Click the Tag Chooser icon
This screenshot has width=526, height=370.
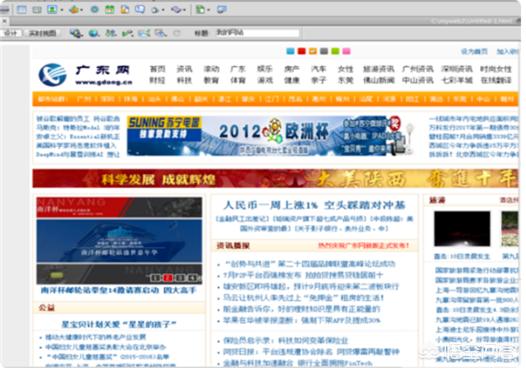point(222,9)
